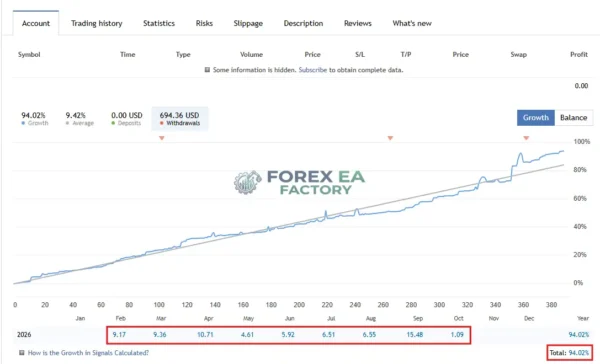Click the S/L column header
Image resolution: width=600 pixels, height=364 pixels.
tap(360, 54)
